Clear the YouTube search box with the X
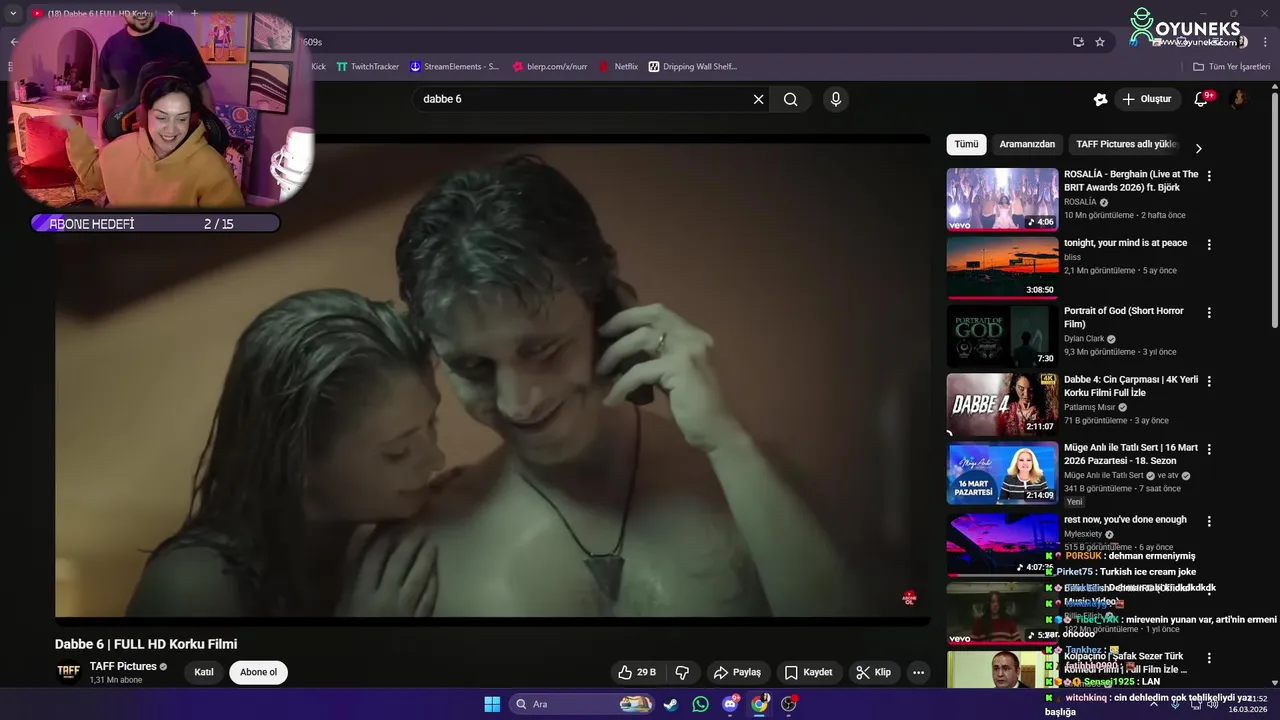 tap(758, 99)
